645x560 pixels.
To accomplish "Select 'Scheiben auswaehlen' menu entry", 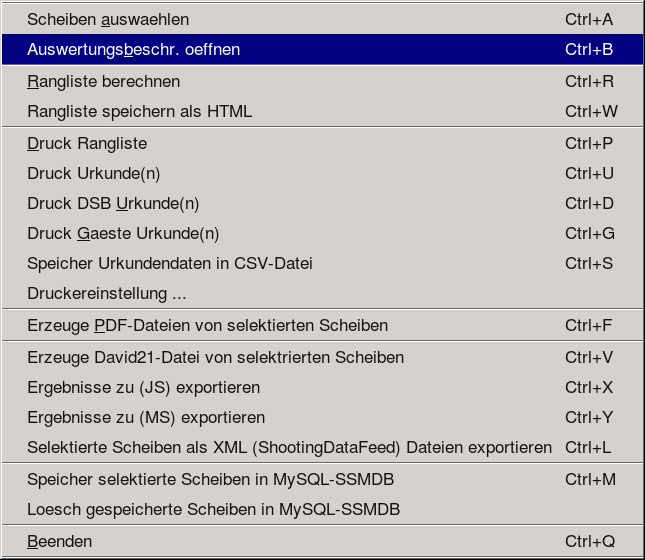I will (x=108, y=19).
